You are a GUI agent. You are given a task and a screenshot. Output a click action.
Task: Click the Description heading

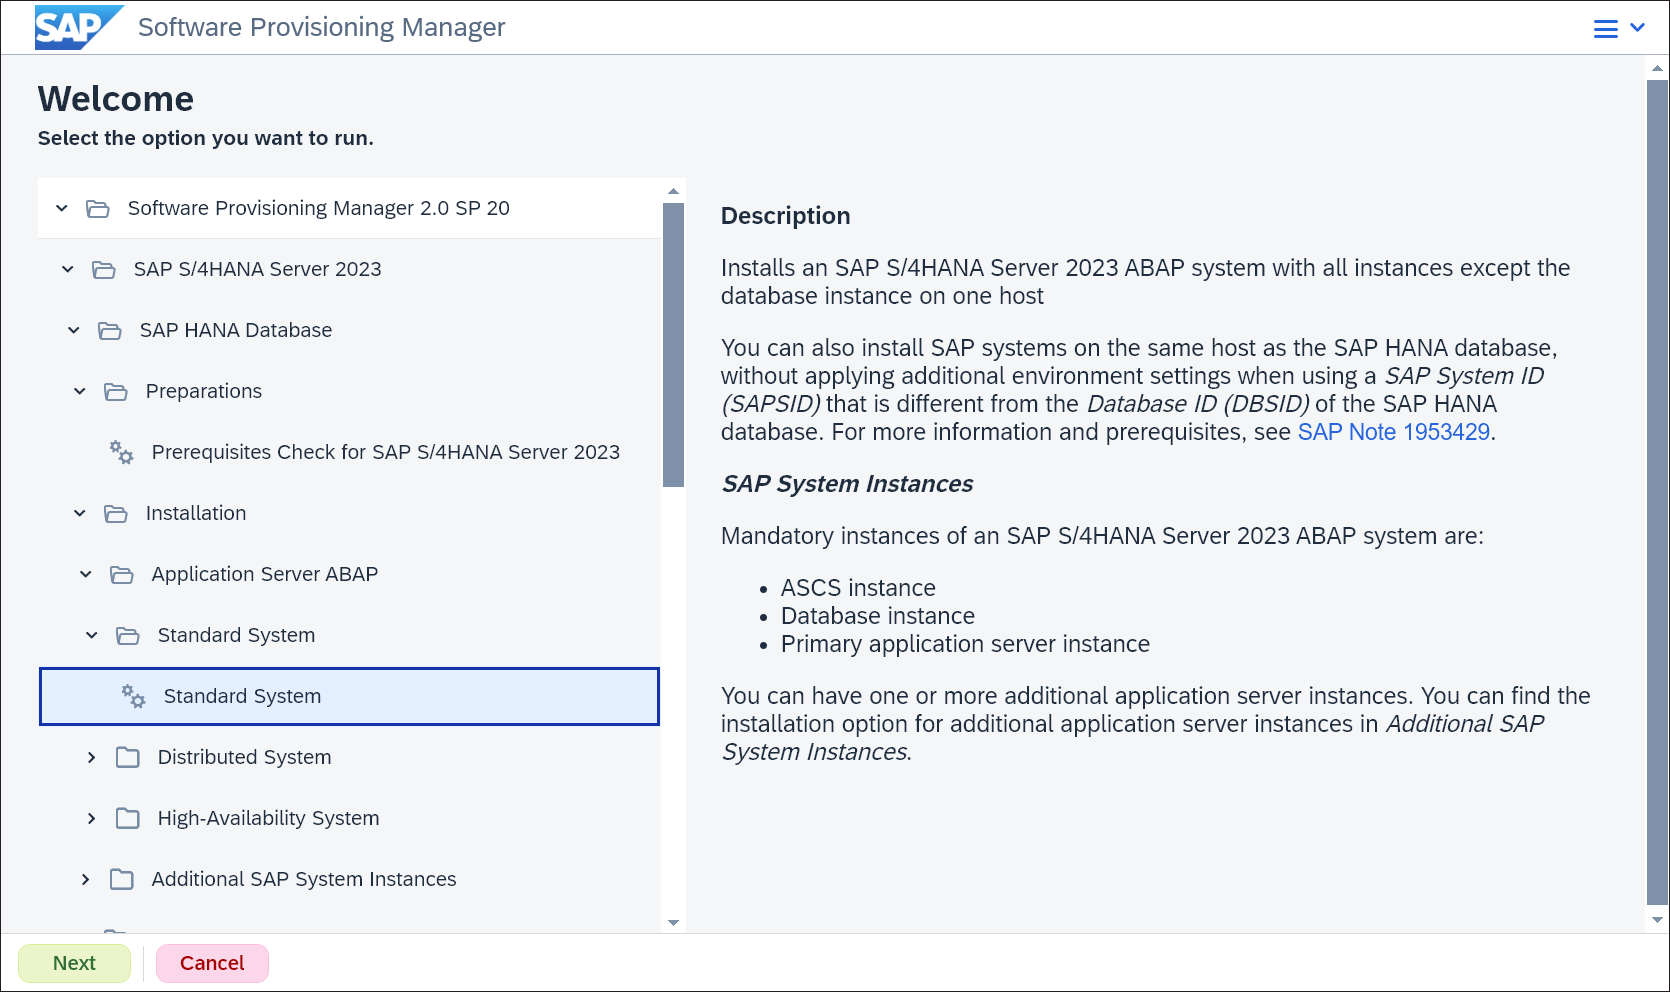(x=785, y=216)
